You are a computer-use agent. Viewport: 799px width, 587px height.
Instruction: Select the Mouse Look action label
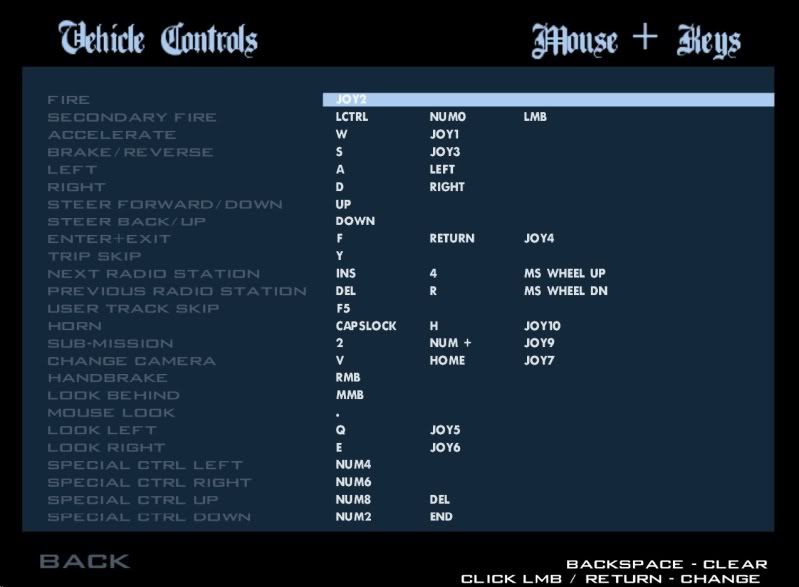[x=111, y=413]
